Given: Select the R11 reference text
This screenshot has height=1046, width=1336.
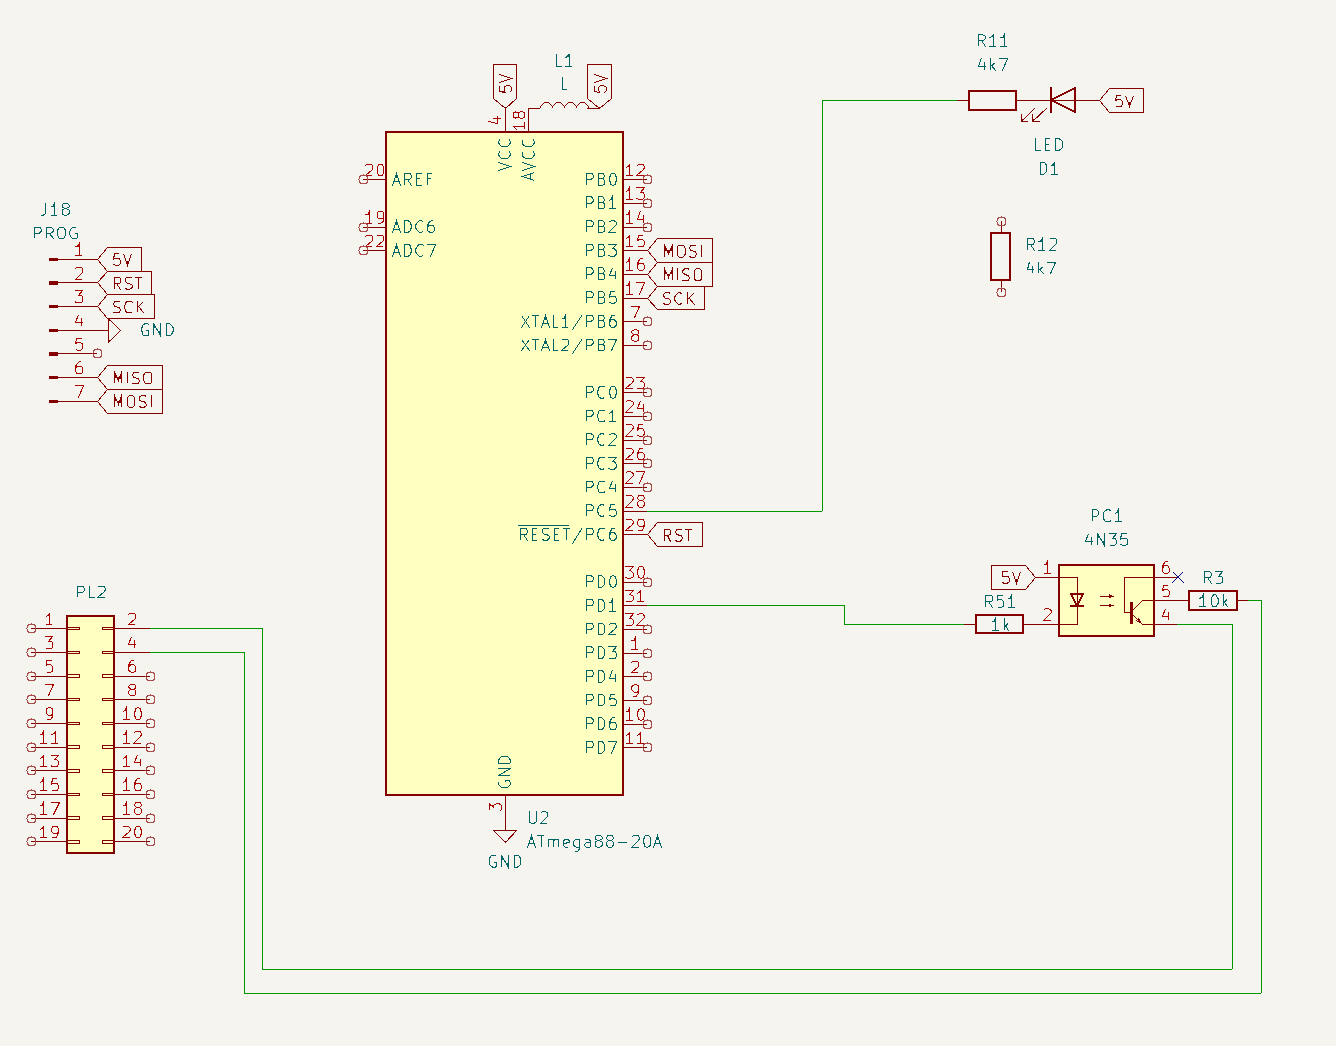Looking at the screenshot, I should point(992,41).
